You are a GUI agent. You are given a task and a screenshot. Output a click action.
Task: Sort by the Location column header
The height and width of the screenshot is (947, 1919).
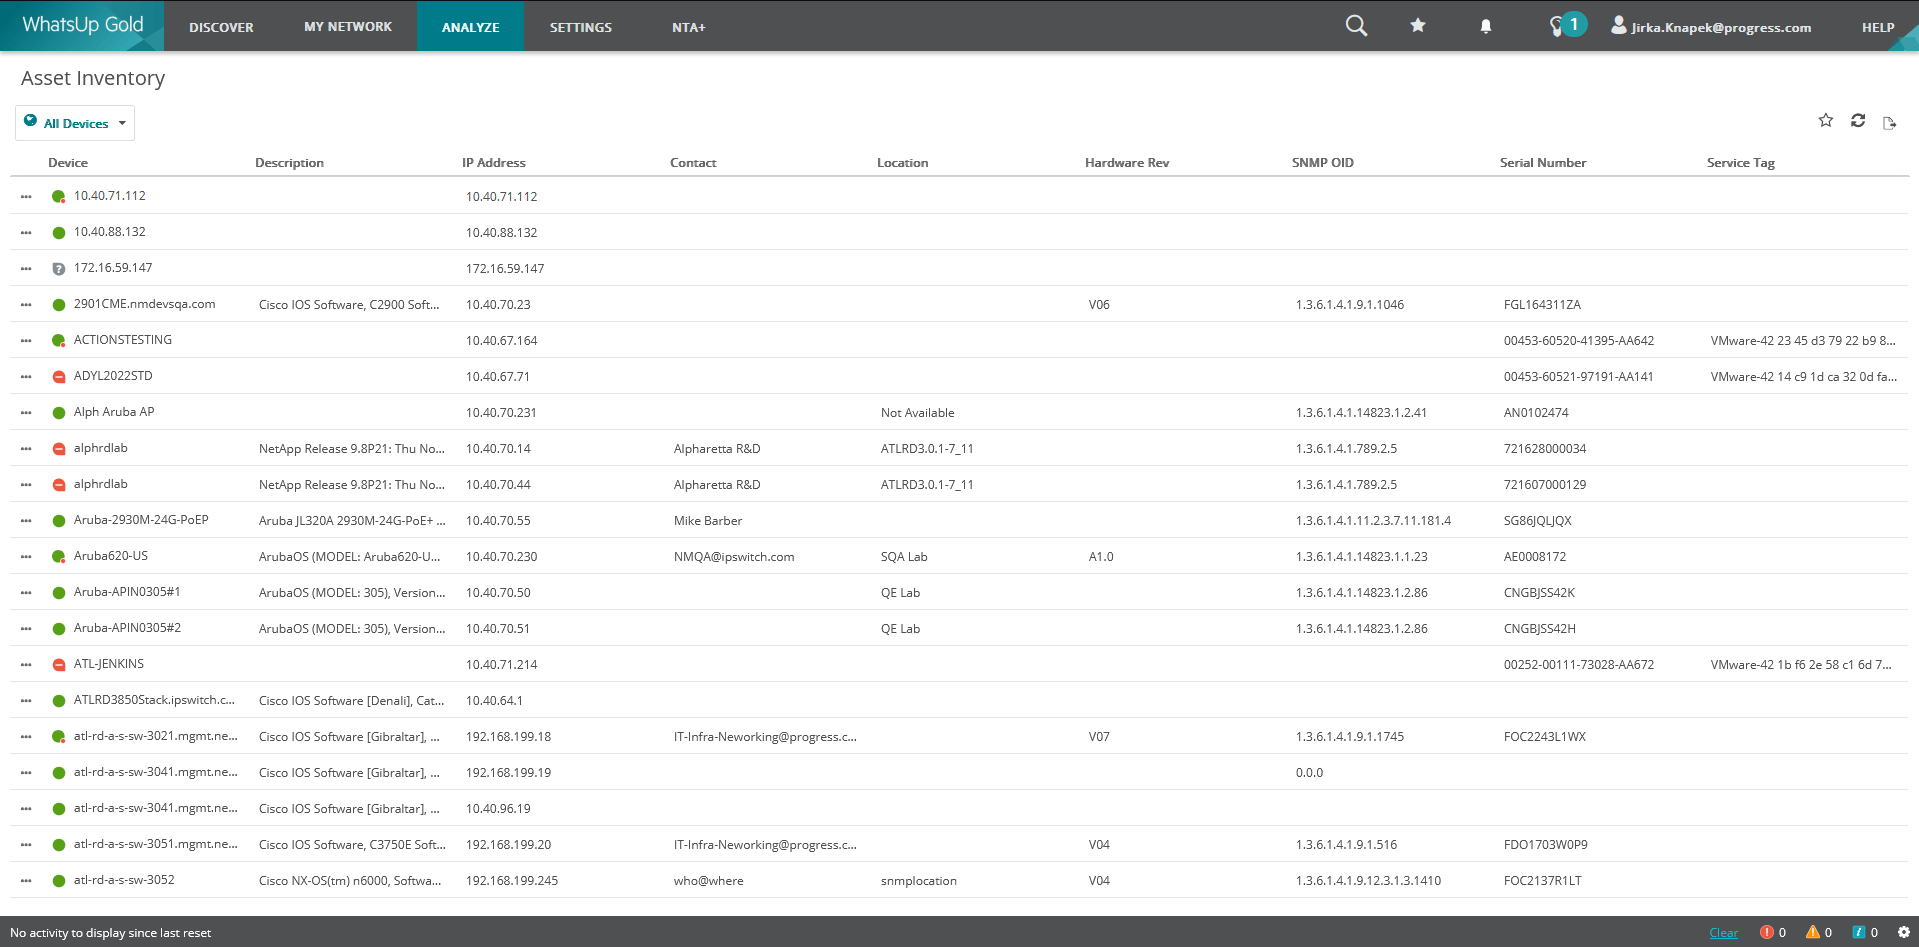coord(902,163)
